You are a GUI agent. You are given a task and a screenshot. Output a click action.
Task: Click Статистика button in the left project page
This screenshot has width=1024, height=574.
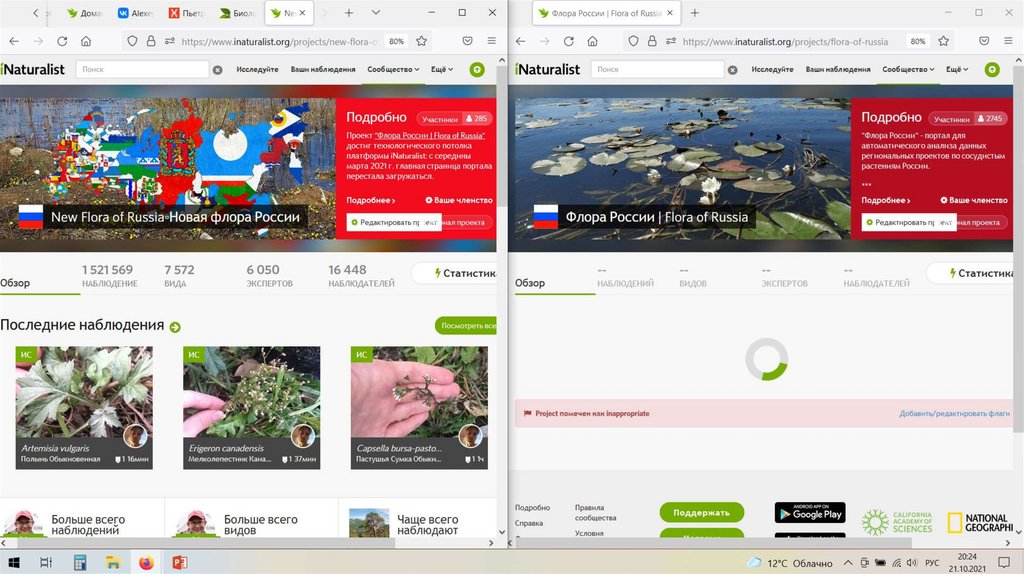pyautogui.click(x=455, y=273)
